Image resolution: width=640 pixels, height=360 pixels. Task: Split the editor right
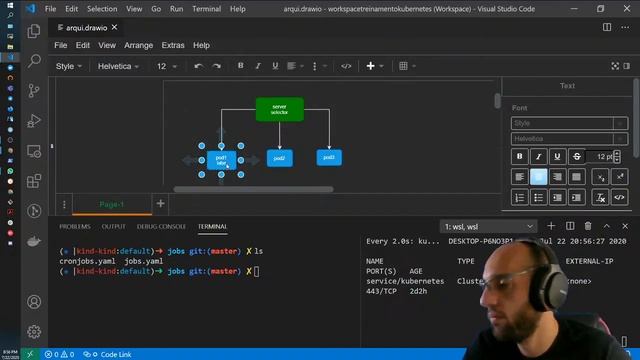click(x=607, y=27)
